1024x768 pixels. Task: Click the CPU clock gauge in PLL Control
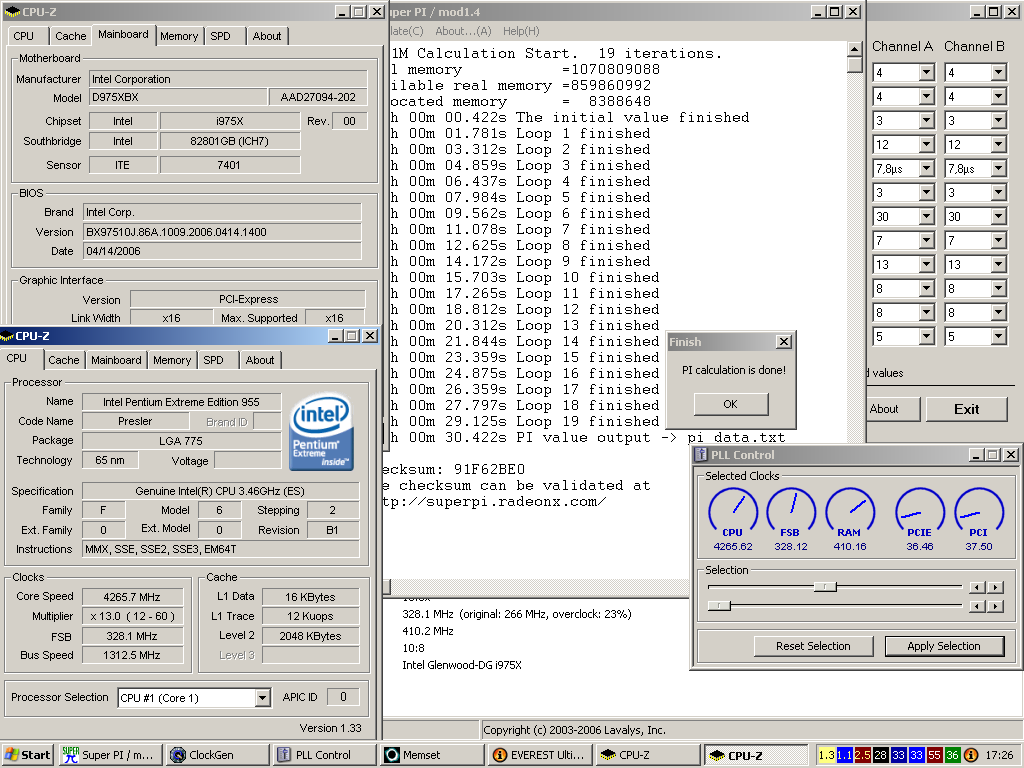coord(733,513)
